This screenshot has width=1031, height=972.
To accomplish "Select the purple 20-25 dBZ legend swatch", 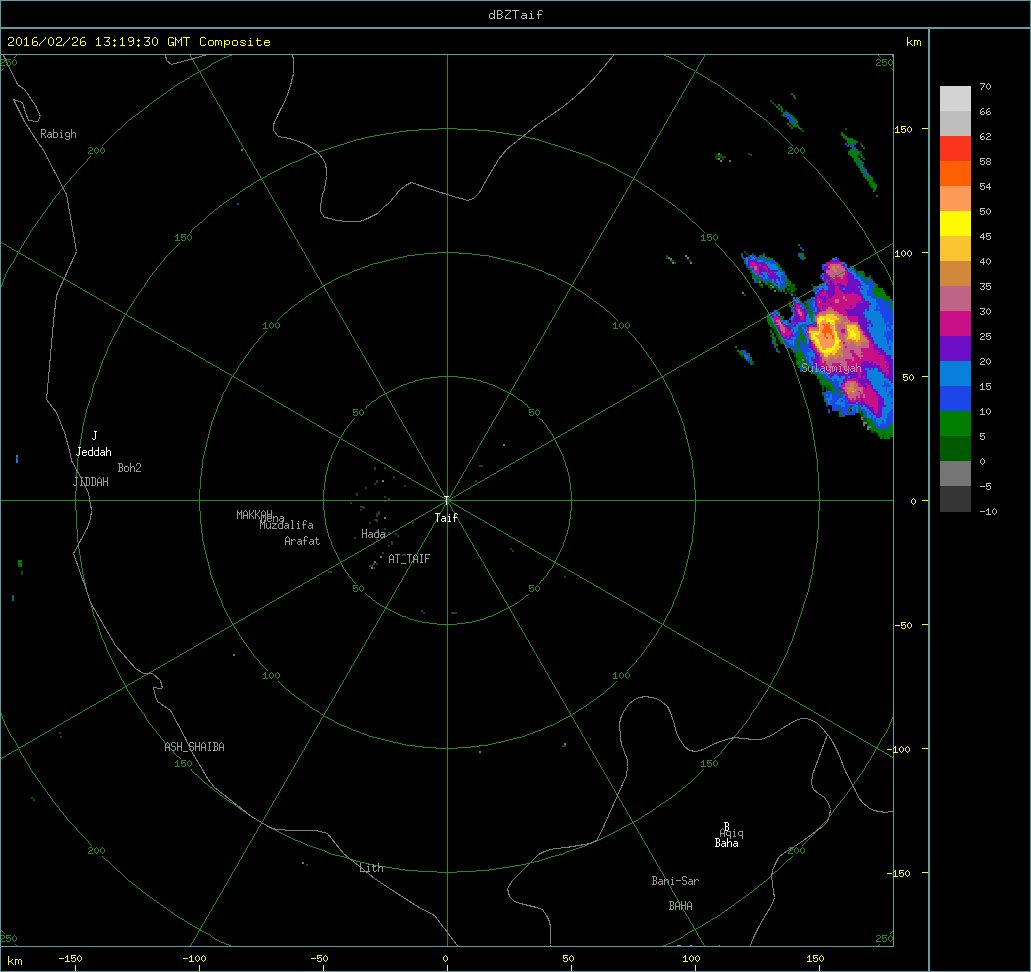I will tap(955, 349).
